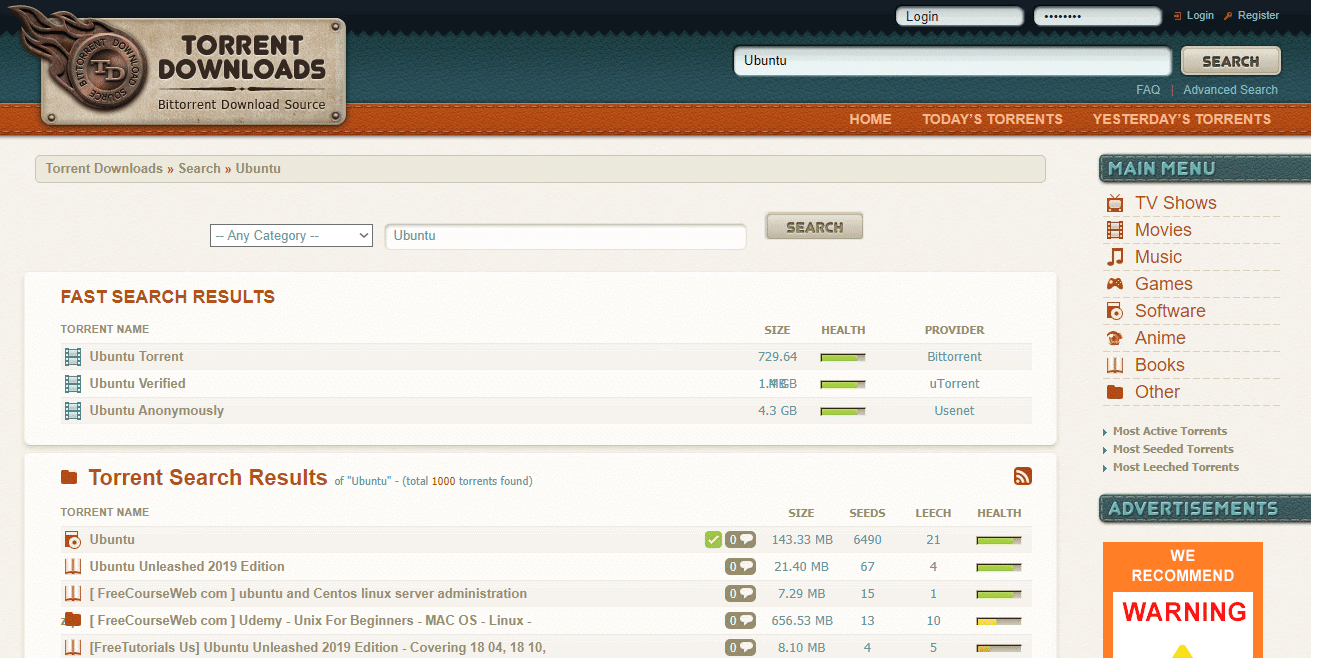
Task: Click the Software disc icon
Action: [x=1114, y=311]
